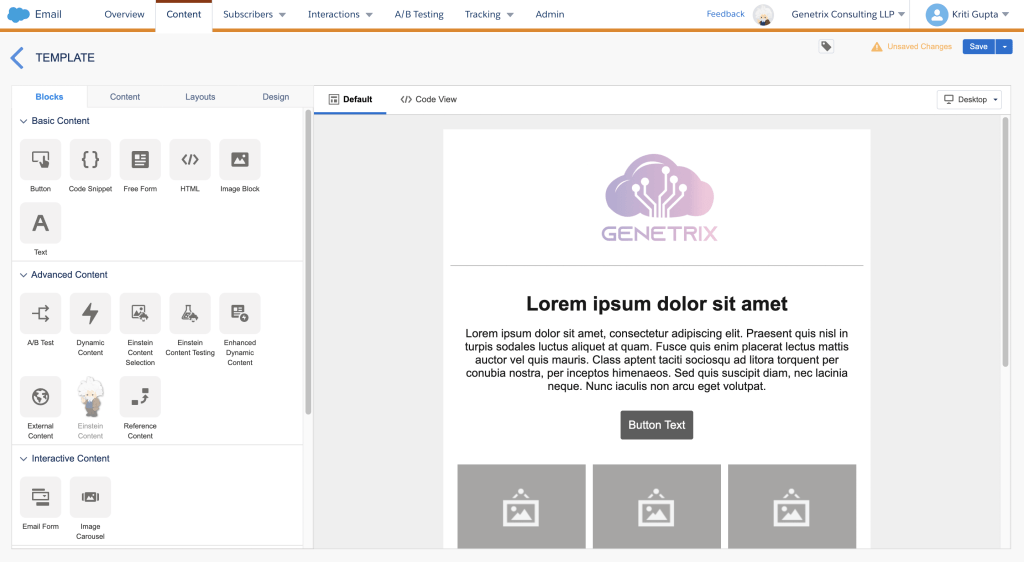Select the Code Snippet block
Viewport: 1024px width, 562px height.
pyautogui.click(x=90, y=159)
